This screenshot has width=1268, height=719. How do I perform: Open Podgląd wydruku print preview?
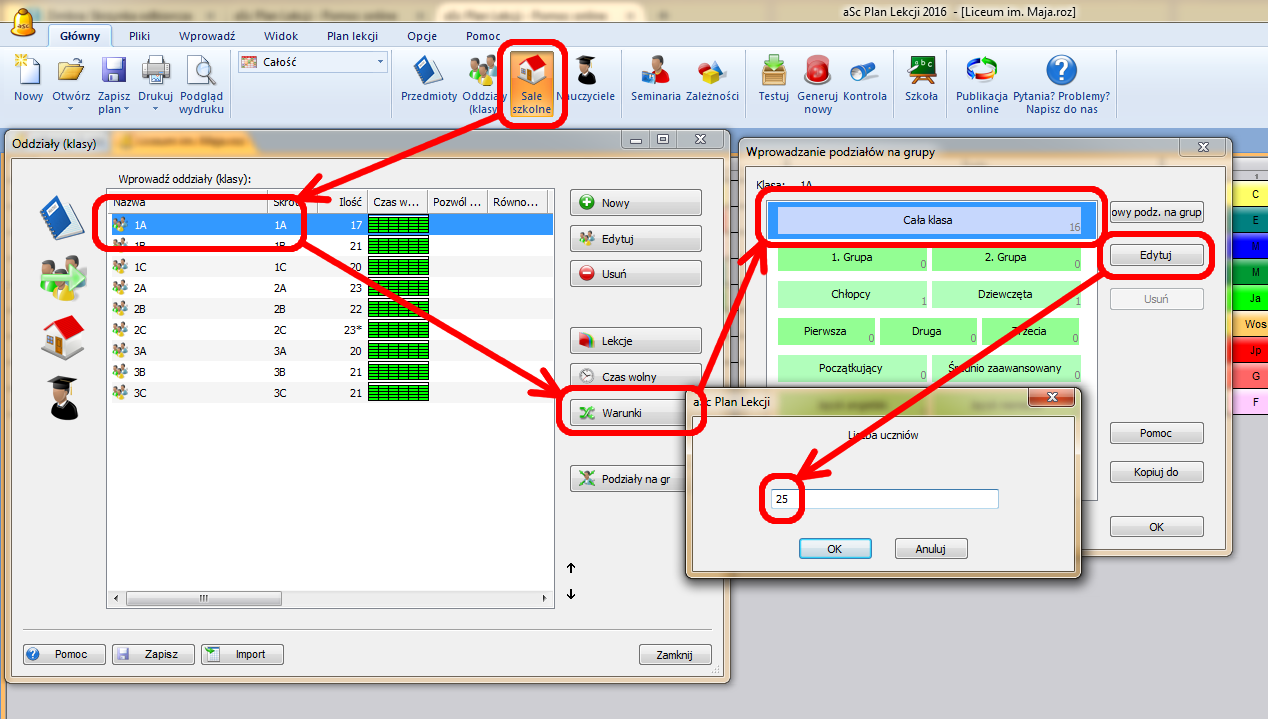click(202, 84)
